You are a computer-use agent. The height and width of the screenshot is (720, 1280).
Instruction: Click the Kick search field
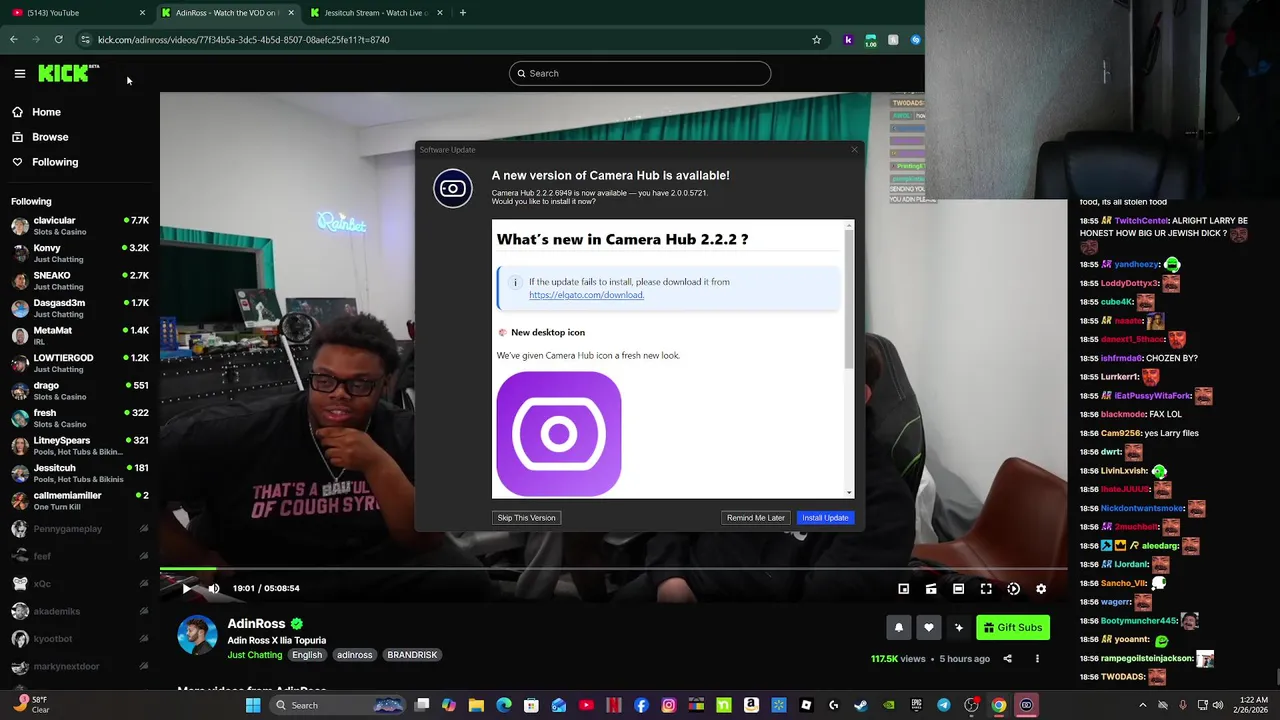[640, 73]
